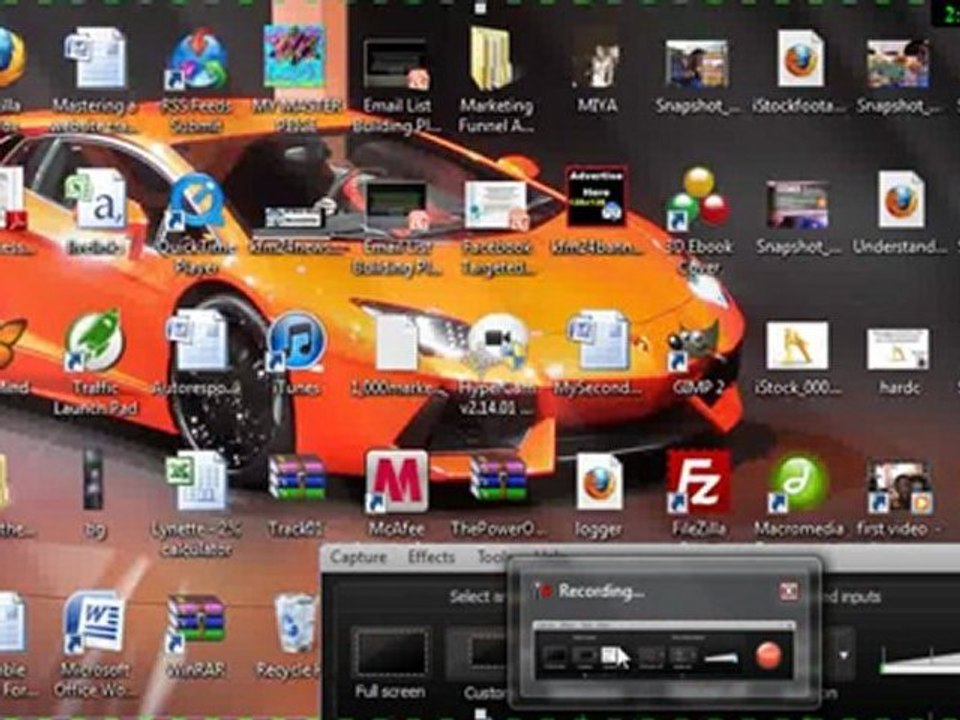Open the Mastering a website document icon
This screenshot has height=720, width=960.
point(95,58)
